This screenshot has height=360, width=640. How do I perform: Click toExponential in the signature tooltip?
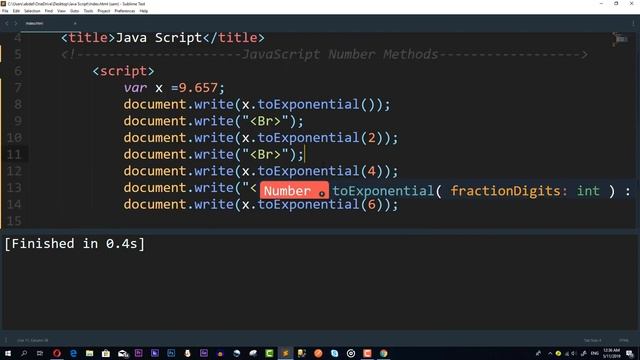pos(383,191)
